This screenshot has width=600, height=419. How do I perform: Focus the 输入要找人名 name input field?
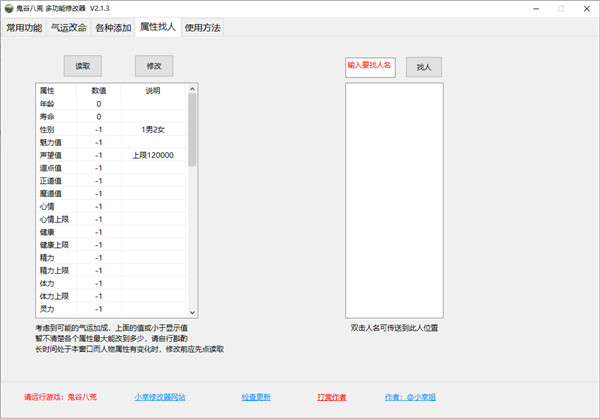click(369, 67)
